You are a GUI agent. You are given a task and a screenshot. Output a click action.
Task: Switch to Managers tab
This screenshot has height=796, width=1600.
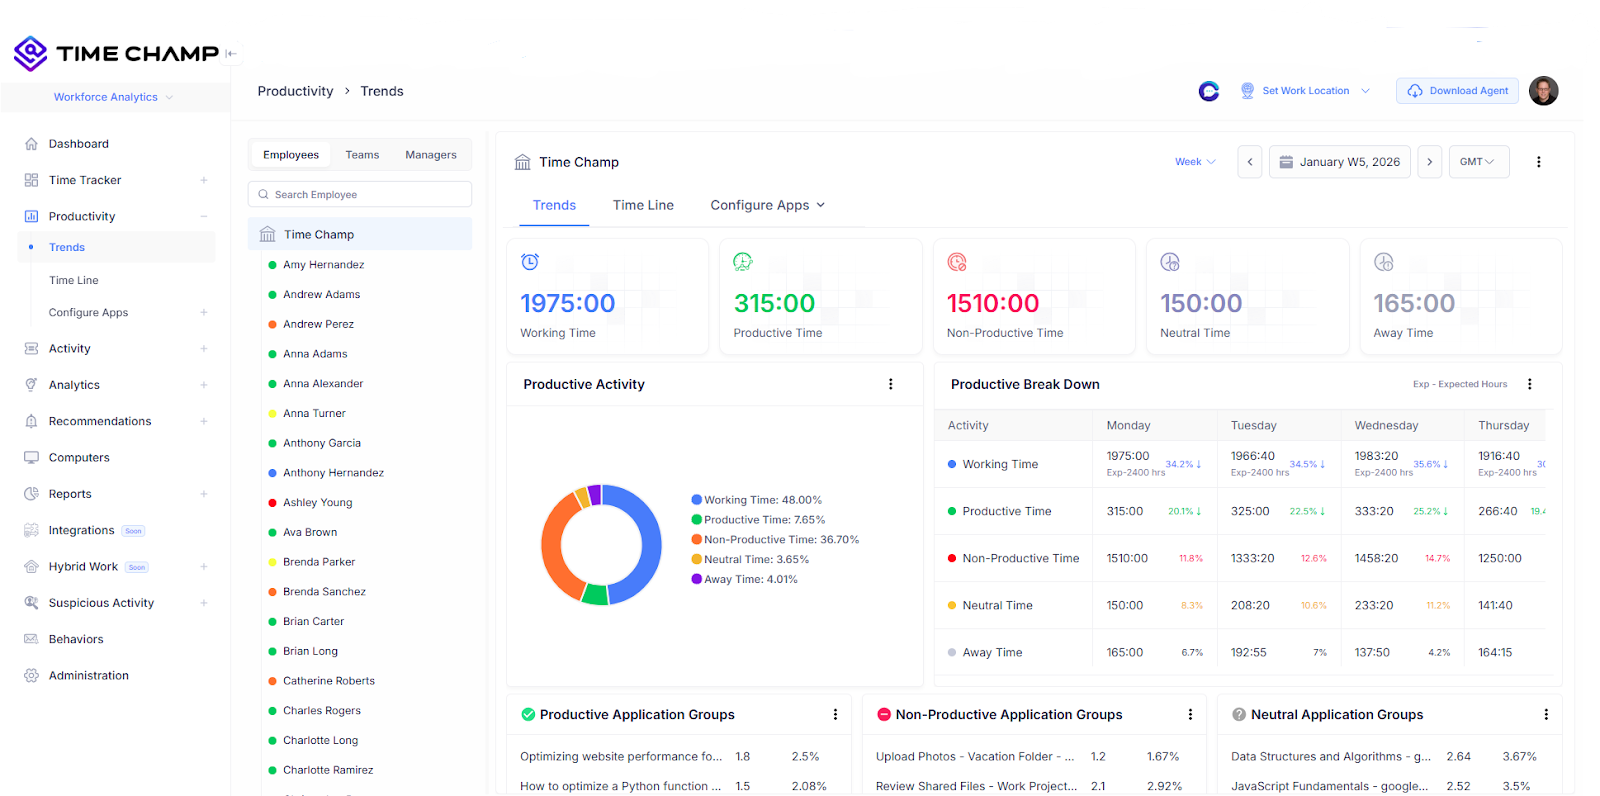coord(431,155)
